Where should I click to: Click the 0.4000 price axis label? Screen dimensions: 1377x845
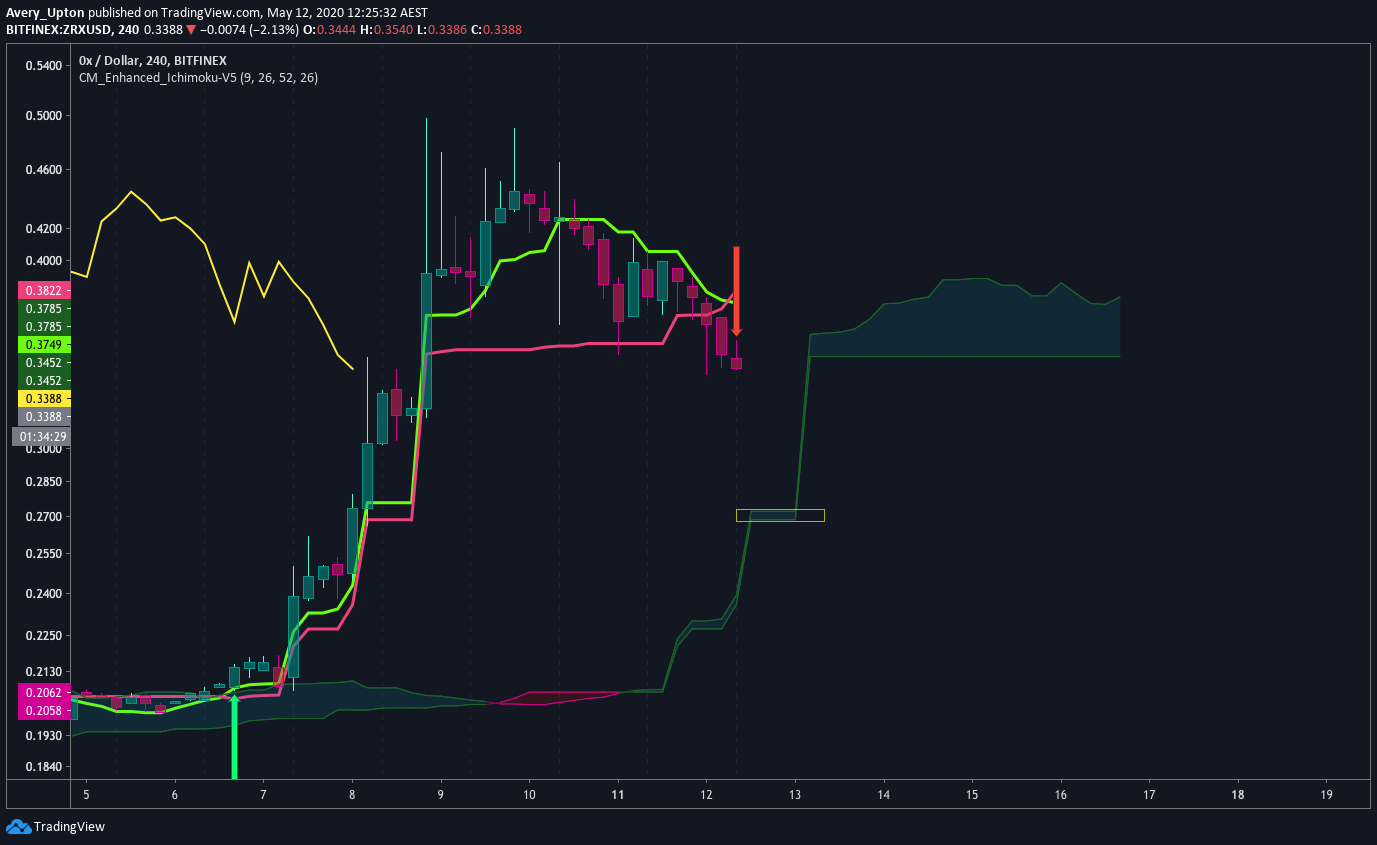[43, 261]
